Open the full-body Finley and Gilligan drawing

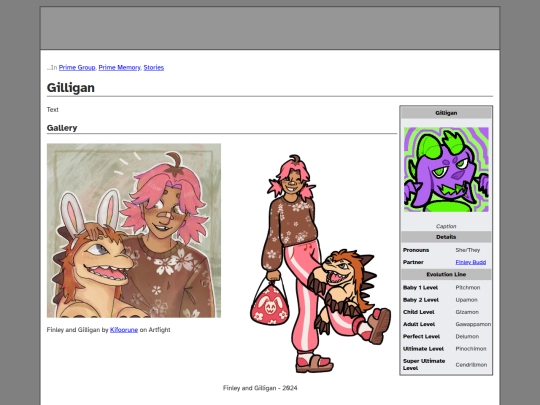point(320,263)
